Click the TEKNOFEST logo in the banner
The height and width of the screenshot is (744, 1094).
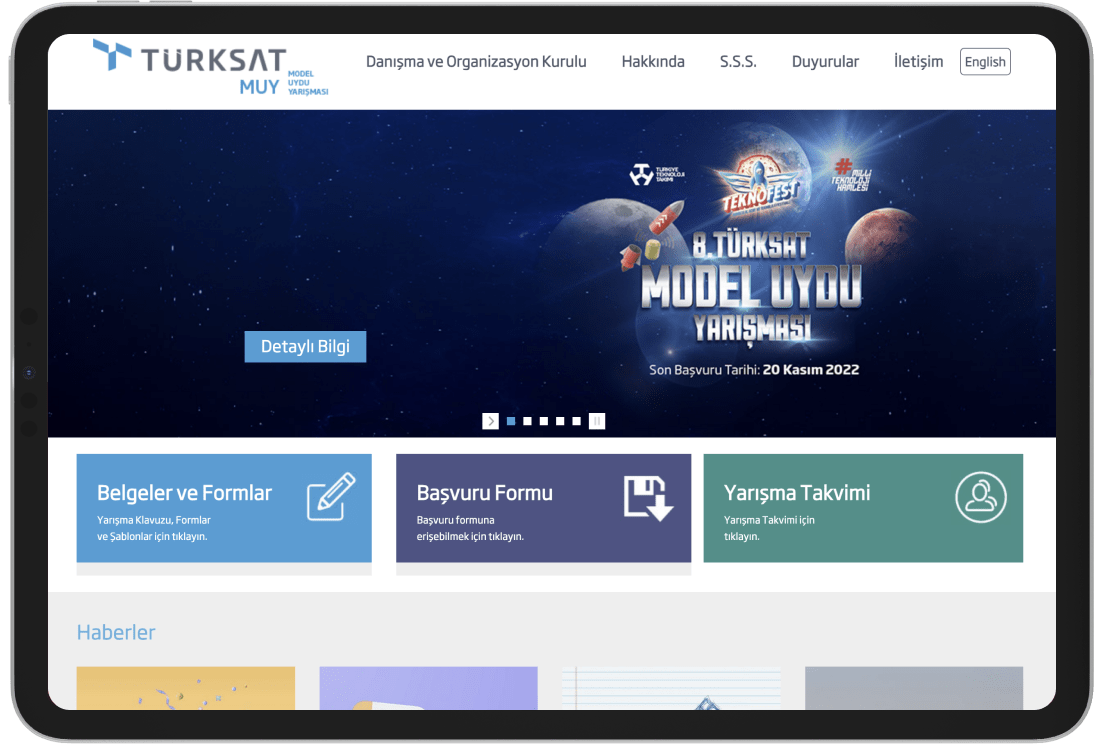coord(762,188)
